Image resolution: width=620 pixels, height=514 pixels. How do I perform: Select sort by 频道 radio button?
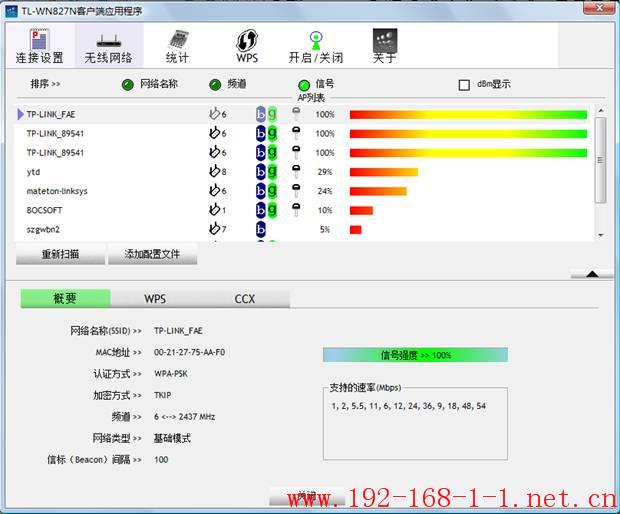215,85
